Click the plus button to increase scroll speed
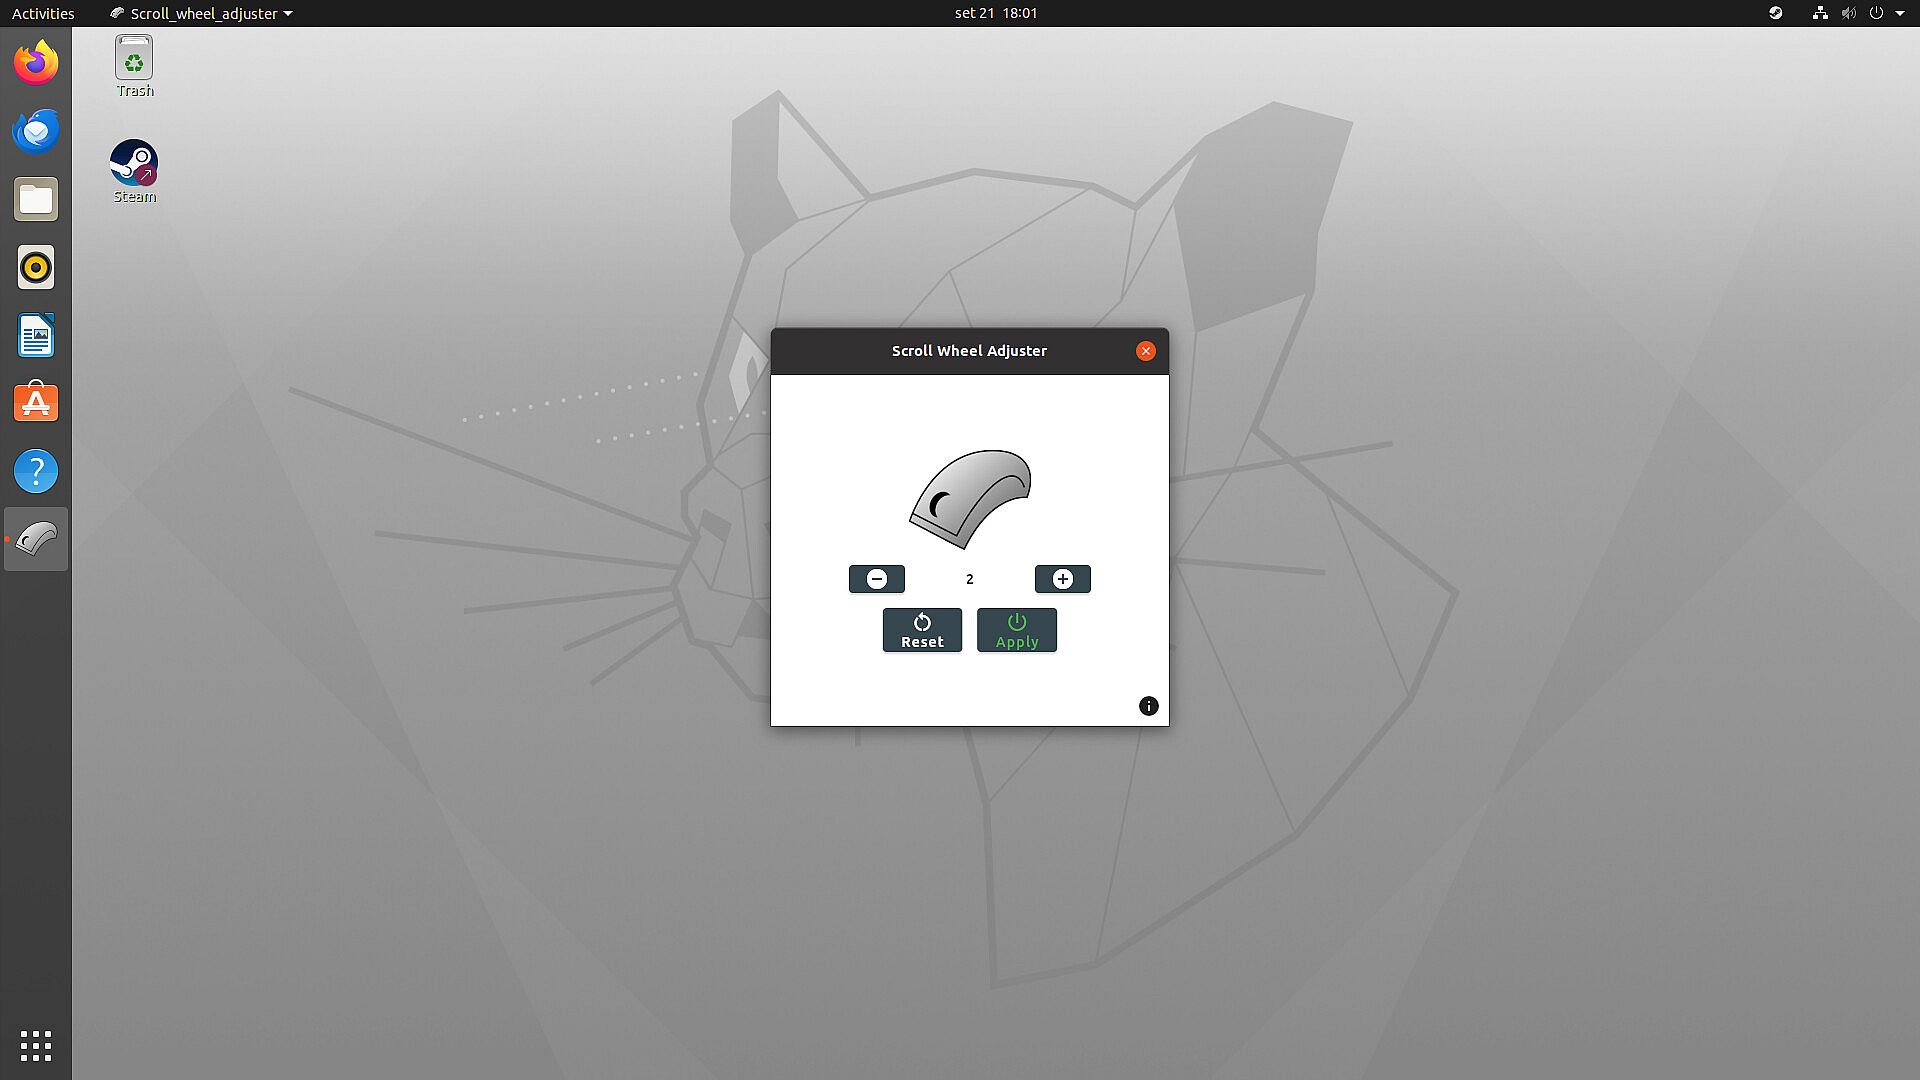Screen dimensions: 1920x1080 pos(1062,579)
